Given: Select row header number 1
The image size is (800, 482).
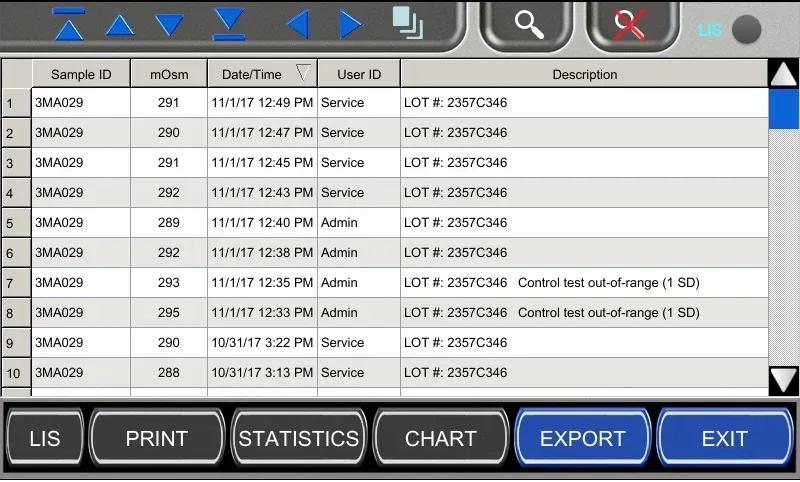Looking at the screenshot, I should coord(16,103).
